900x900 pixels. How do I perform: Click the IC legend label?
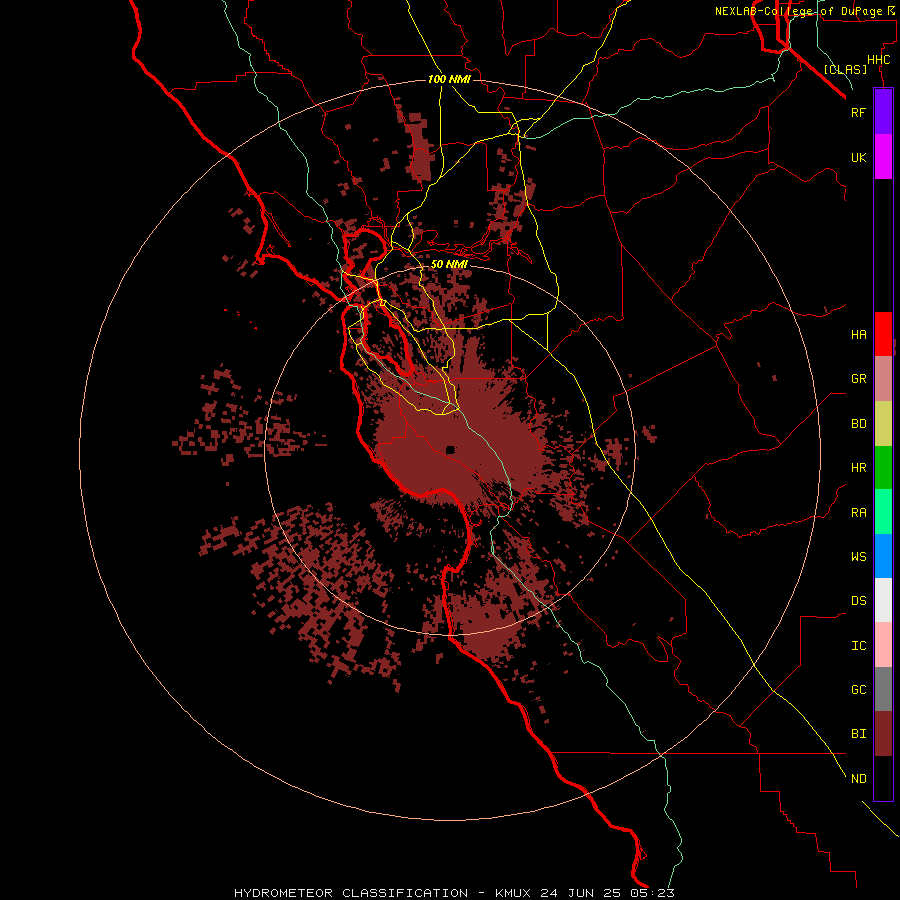(x=858, y=646)
